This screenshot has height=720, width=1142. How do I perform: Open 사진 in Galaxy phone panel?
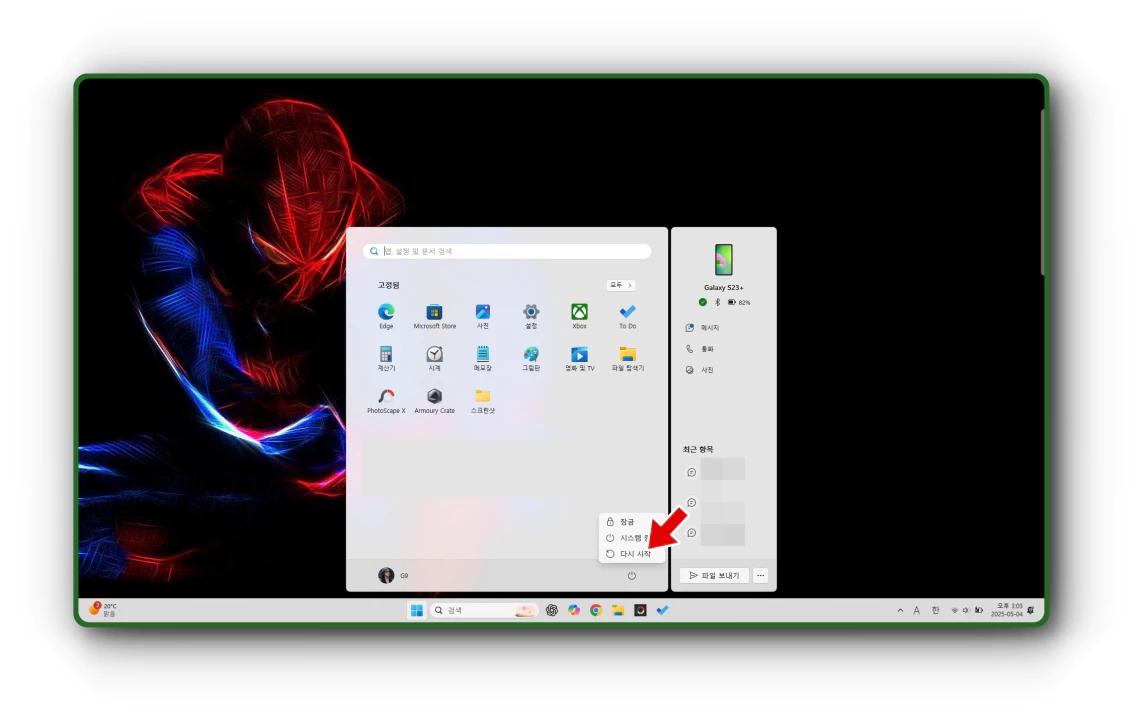point(700,371)
